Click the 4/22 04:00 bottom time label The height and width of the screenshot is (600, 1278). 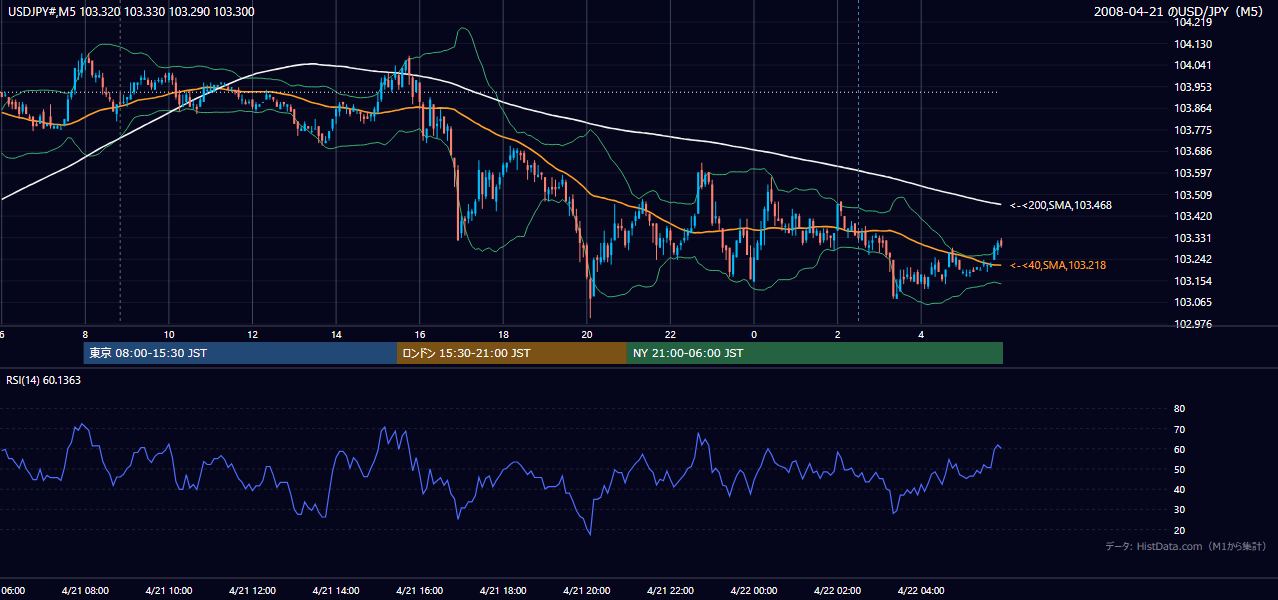tap(921, 590)
